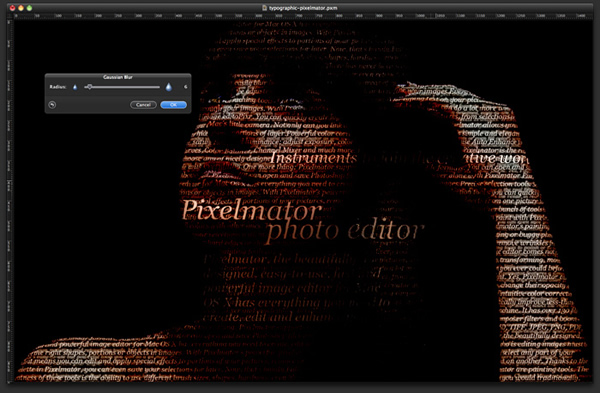Click the Radius slider handle
The height and width of the screenshot is (393, 600).
coord(89,87)
